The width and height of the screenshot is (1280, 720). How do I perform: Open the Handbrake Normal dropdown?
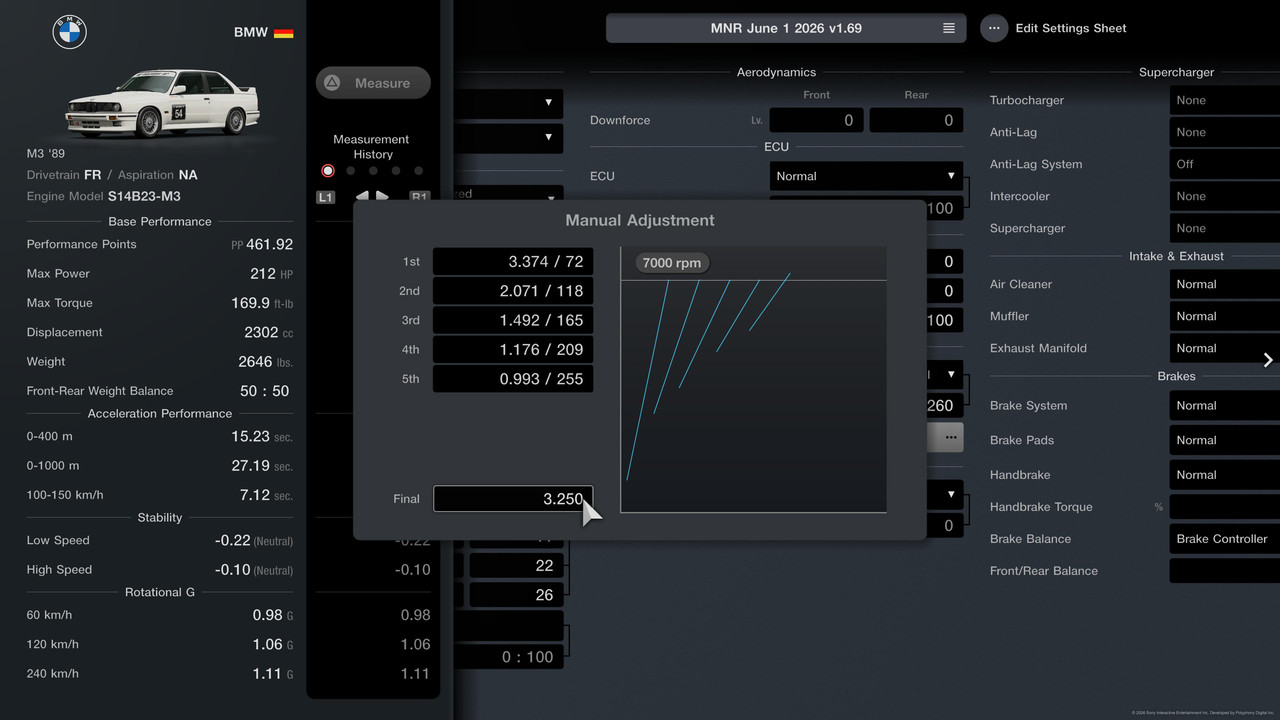1225,475
